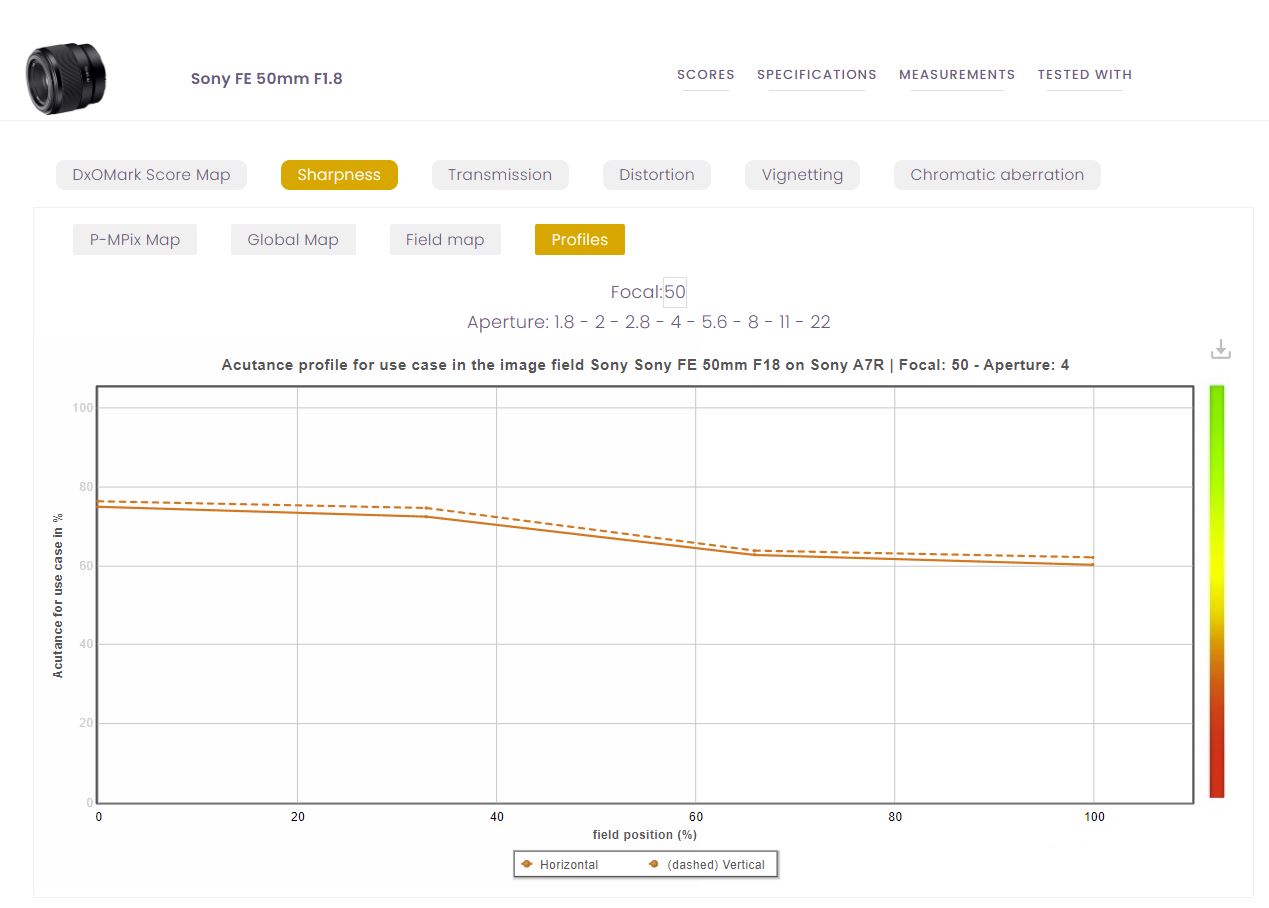The width and height of the screenshot is (1269, 908).
Task: Choose aperture 2.8
Action: [x=638, y=322]
